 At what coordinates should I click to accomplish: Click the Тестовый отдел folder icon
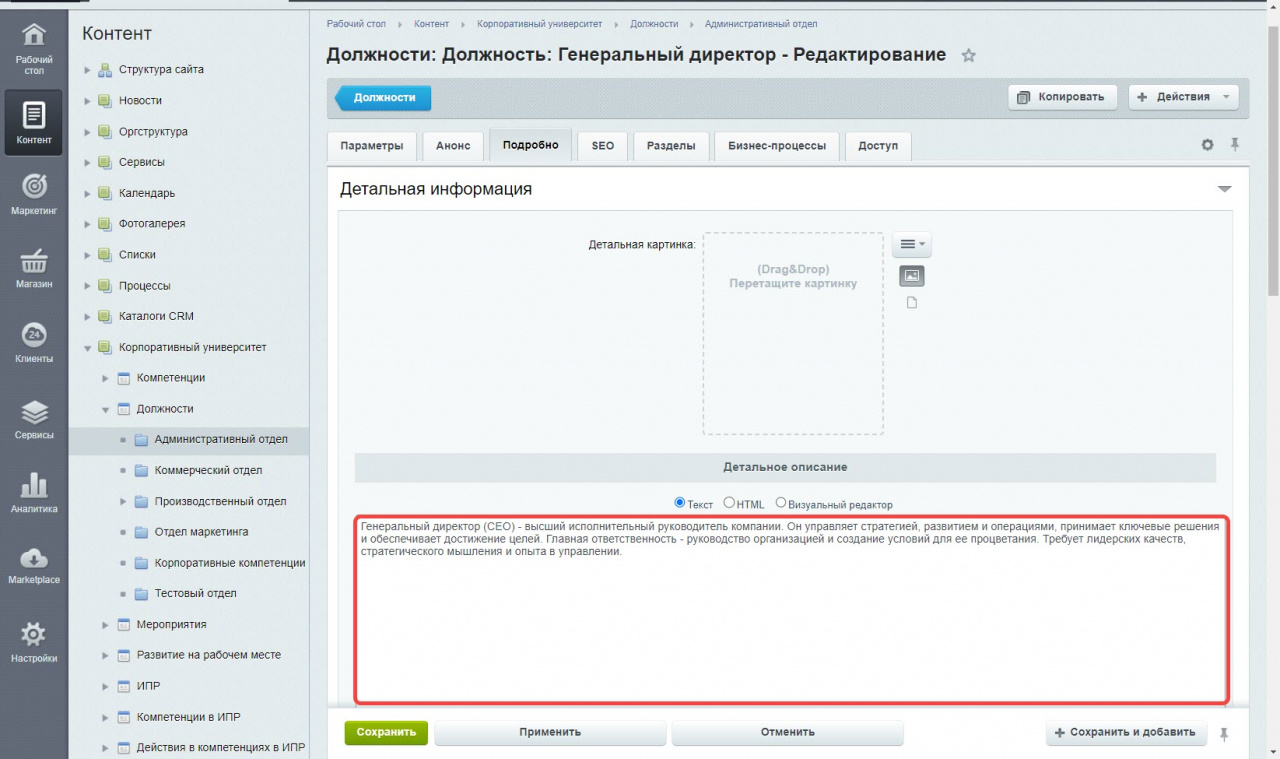point(140,594)
